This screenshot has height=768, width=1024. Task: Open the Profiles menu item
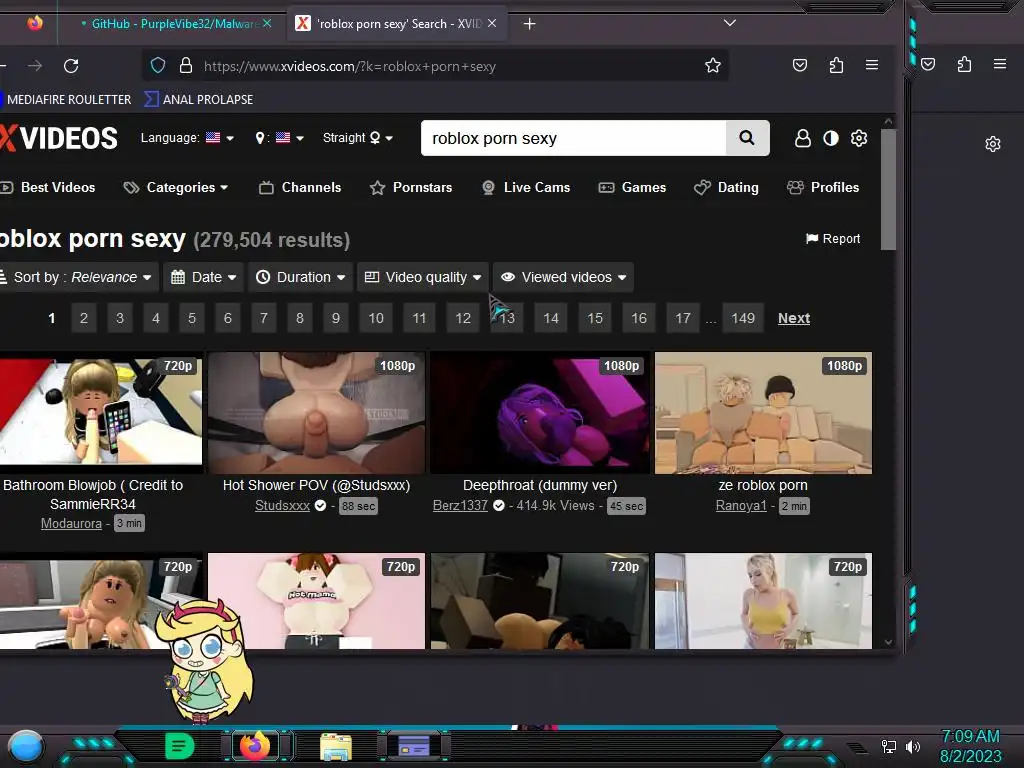[x=823, y=187]
